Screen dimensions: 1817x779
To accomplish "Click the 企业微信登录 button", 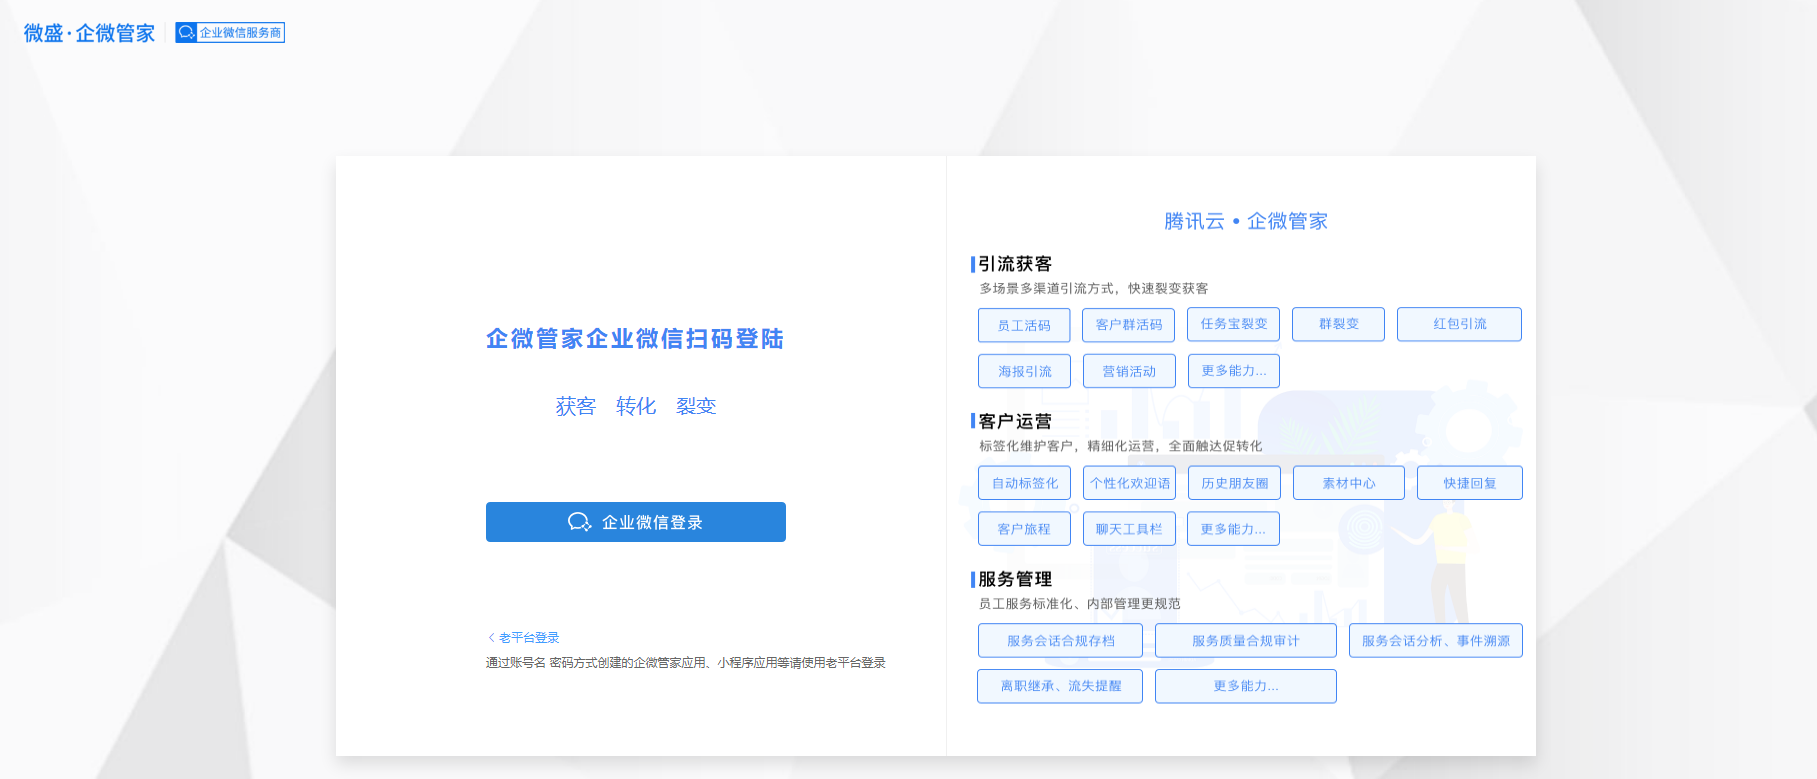I will 636,522.
